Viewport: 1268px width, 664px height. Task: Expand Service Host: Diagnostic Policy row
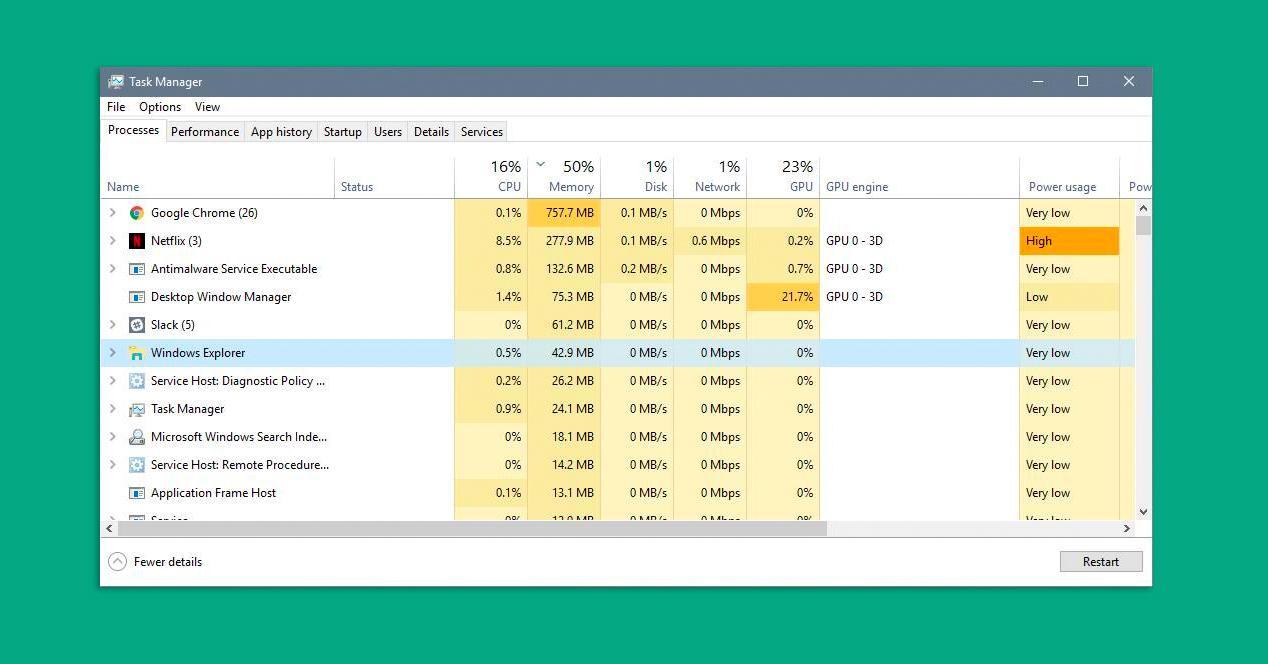[112, 381]
